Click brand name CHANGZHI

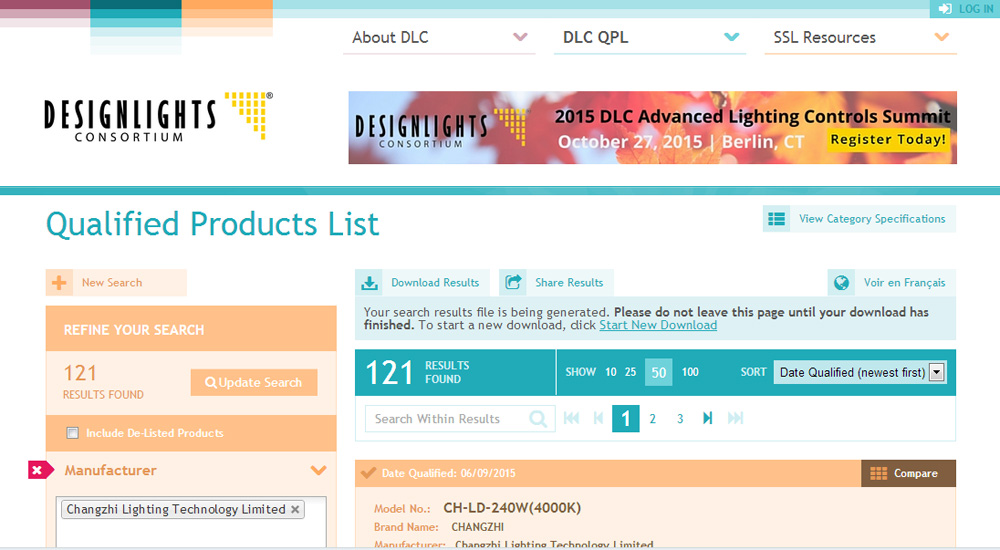tap(478, 527)
